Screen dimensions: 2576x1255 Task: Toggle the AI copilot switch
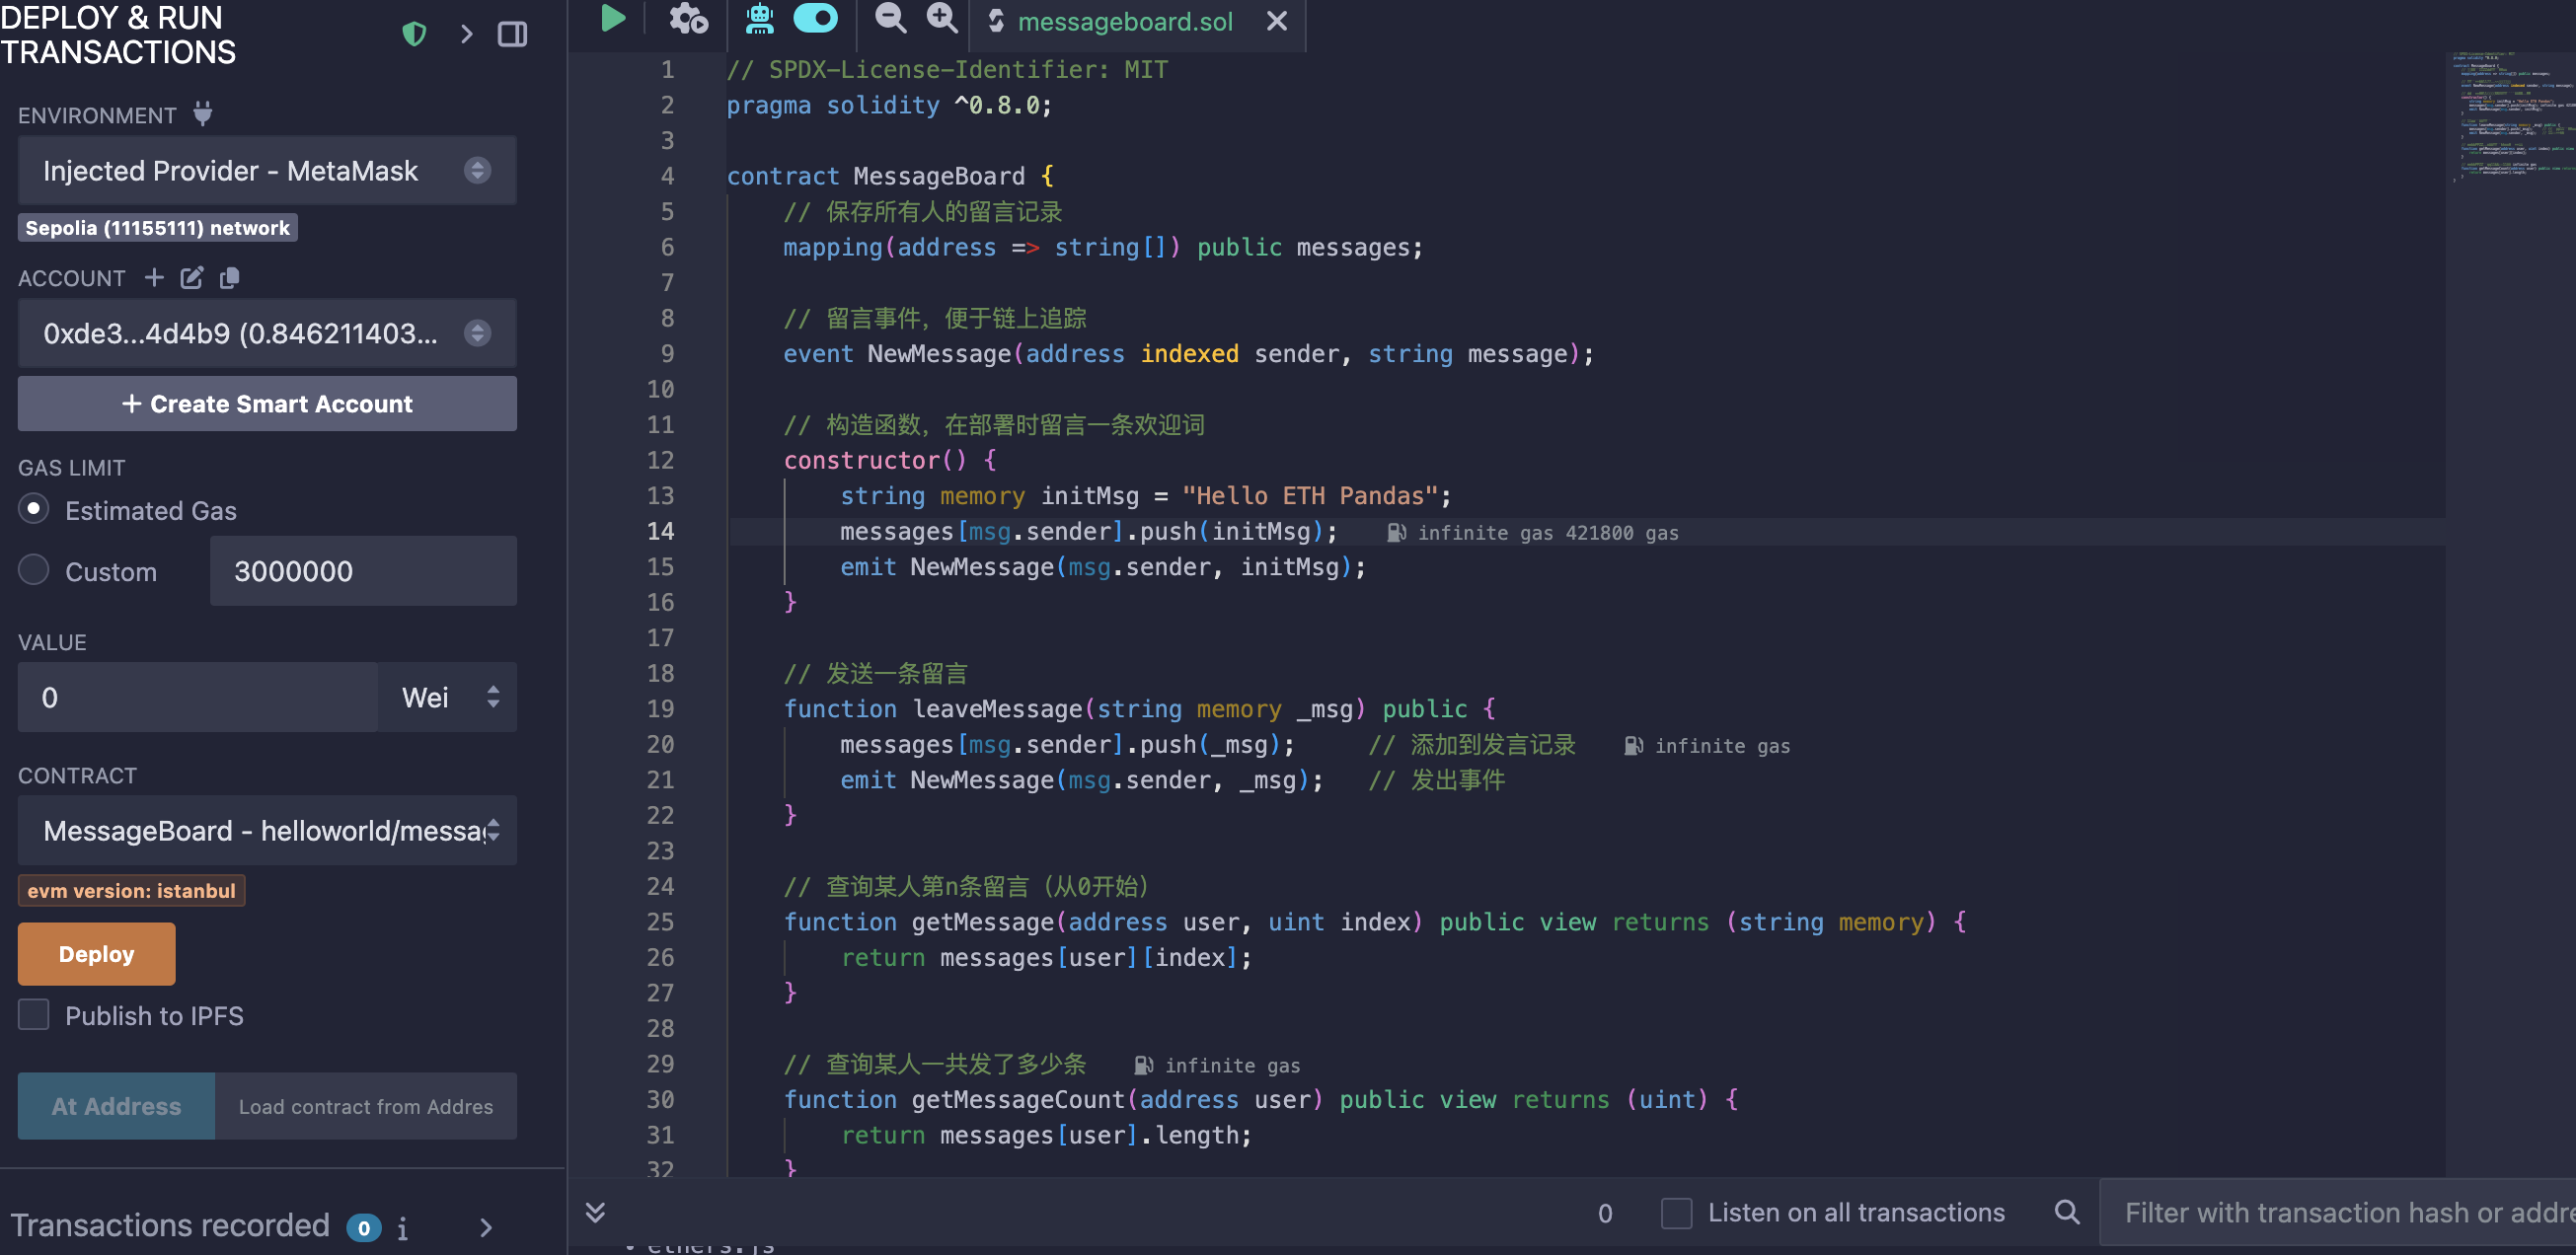tap(816, 18)
